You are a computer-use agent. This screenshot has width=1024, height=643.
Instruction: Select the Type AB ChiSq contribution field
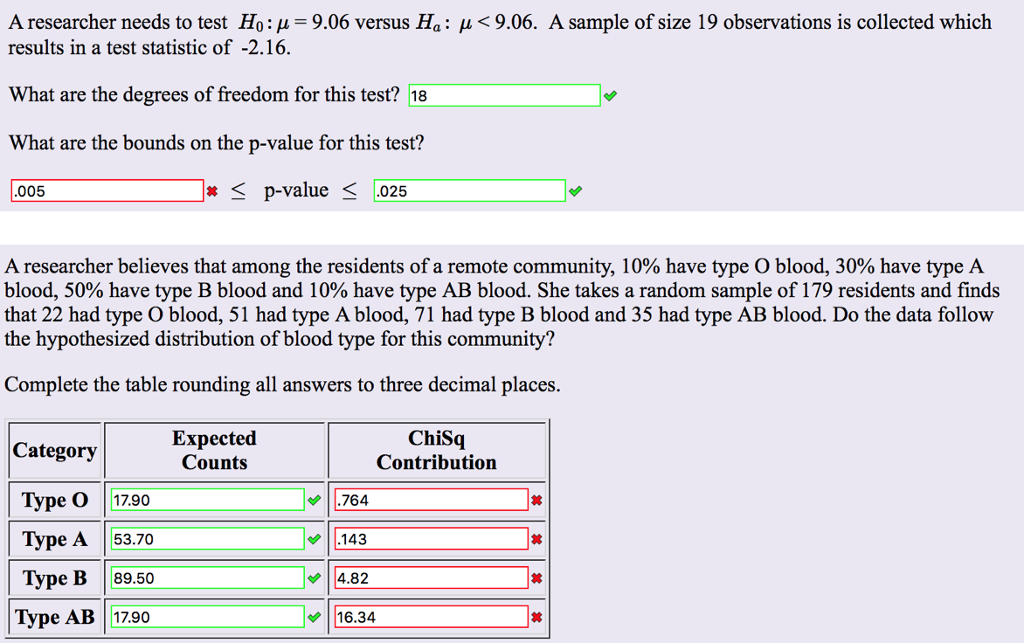(x=431, y=616)
